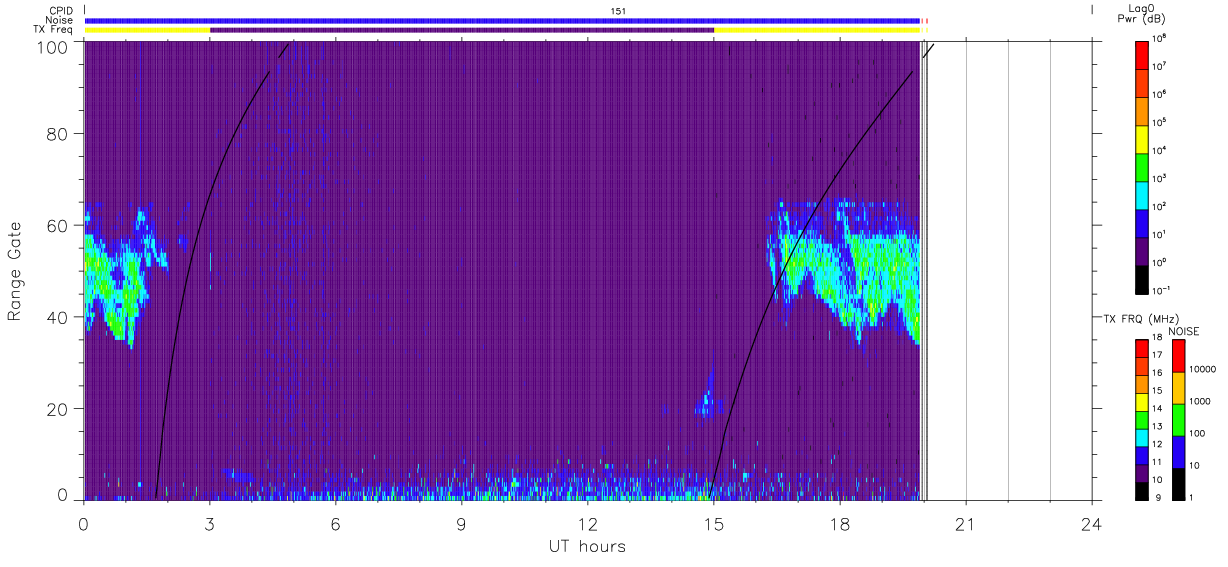Image resolution: width=1228 pixels, height=567 pixels.
Task: Click the 10000 label on noise scale
Action: click(1201, 371)
